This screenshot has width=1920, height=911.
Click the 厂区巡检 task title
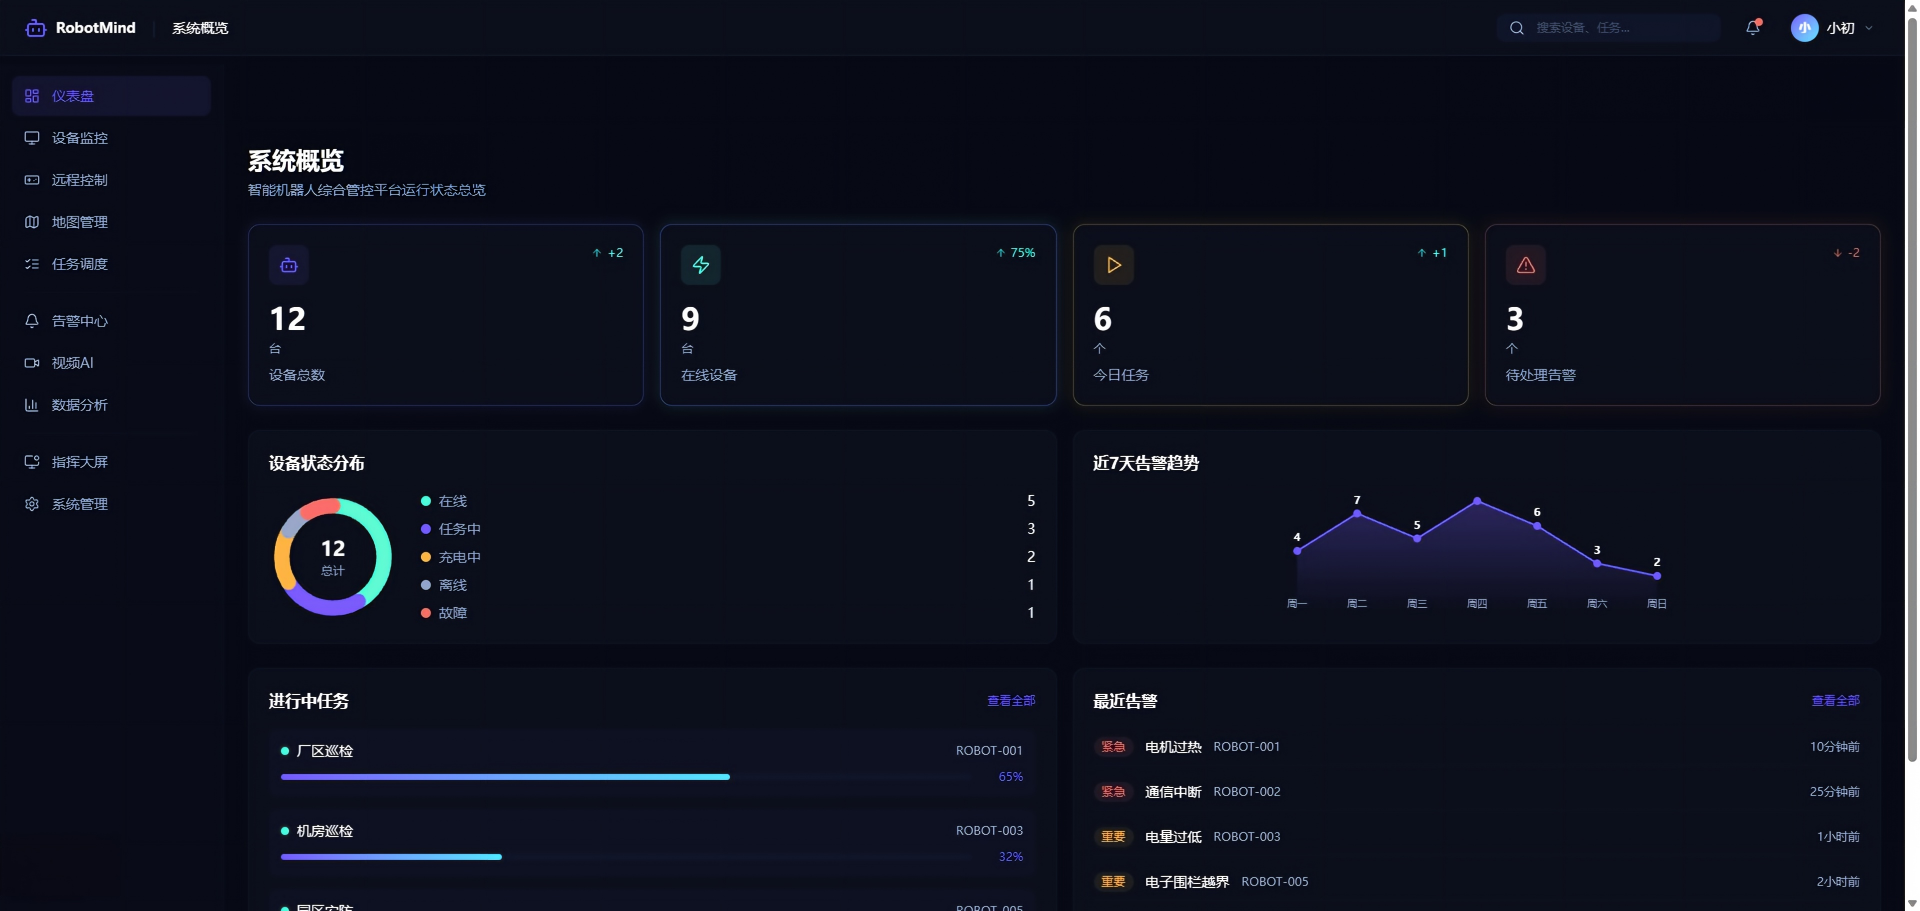(325, 751)
